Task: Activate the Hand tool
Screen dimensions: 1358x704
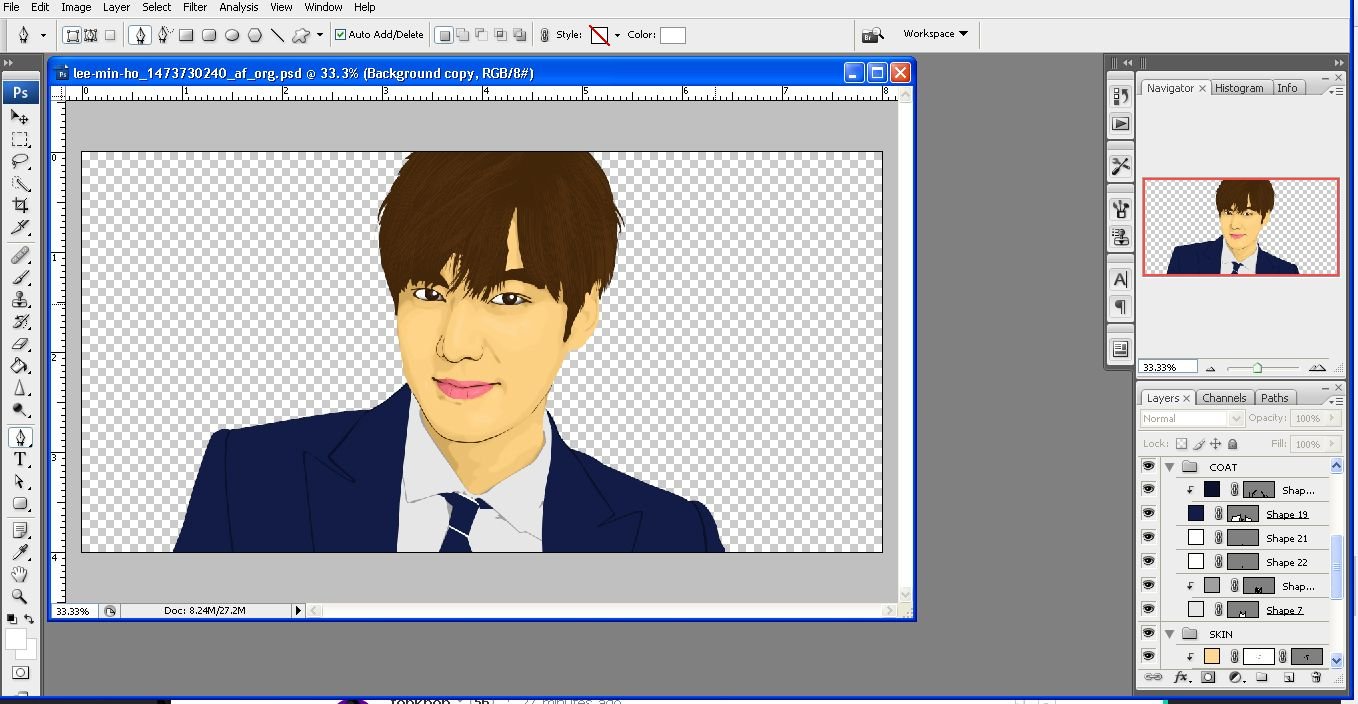Action: coord(20,574)
